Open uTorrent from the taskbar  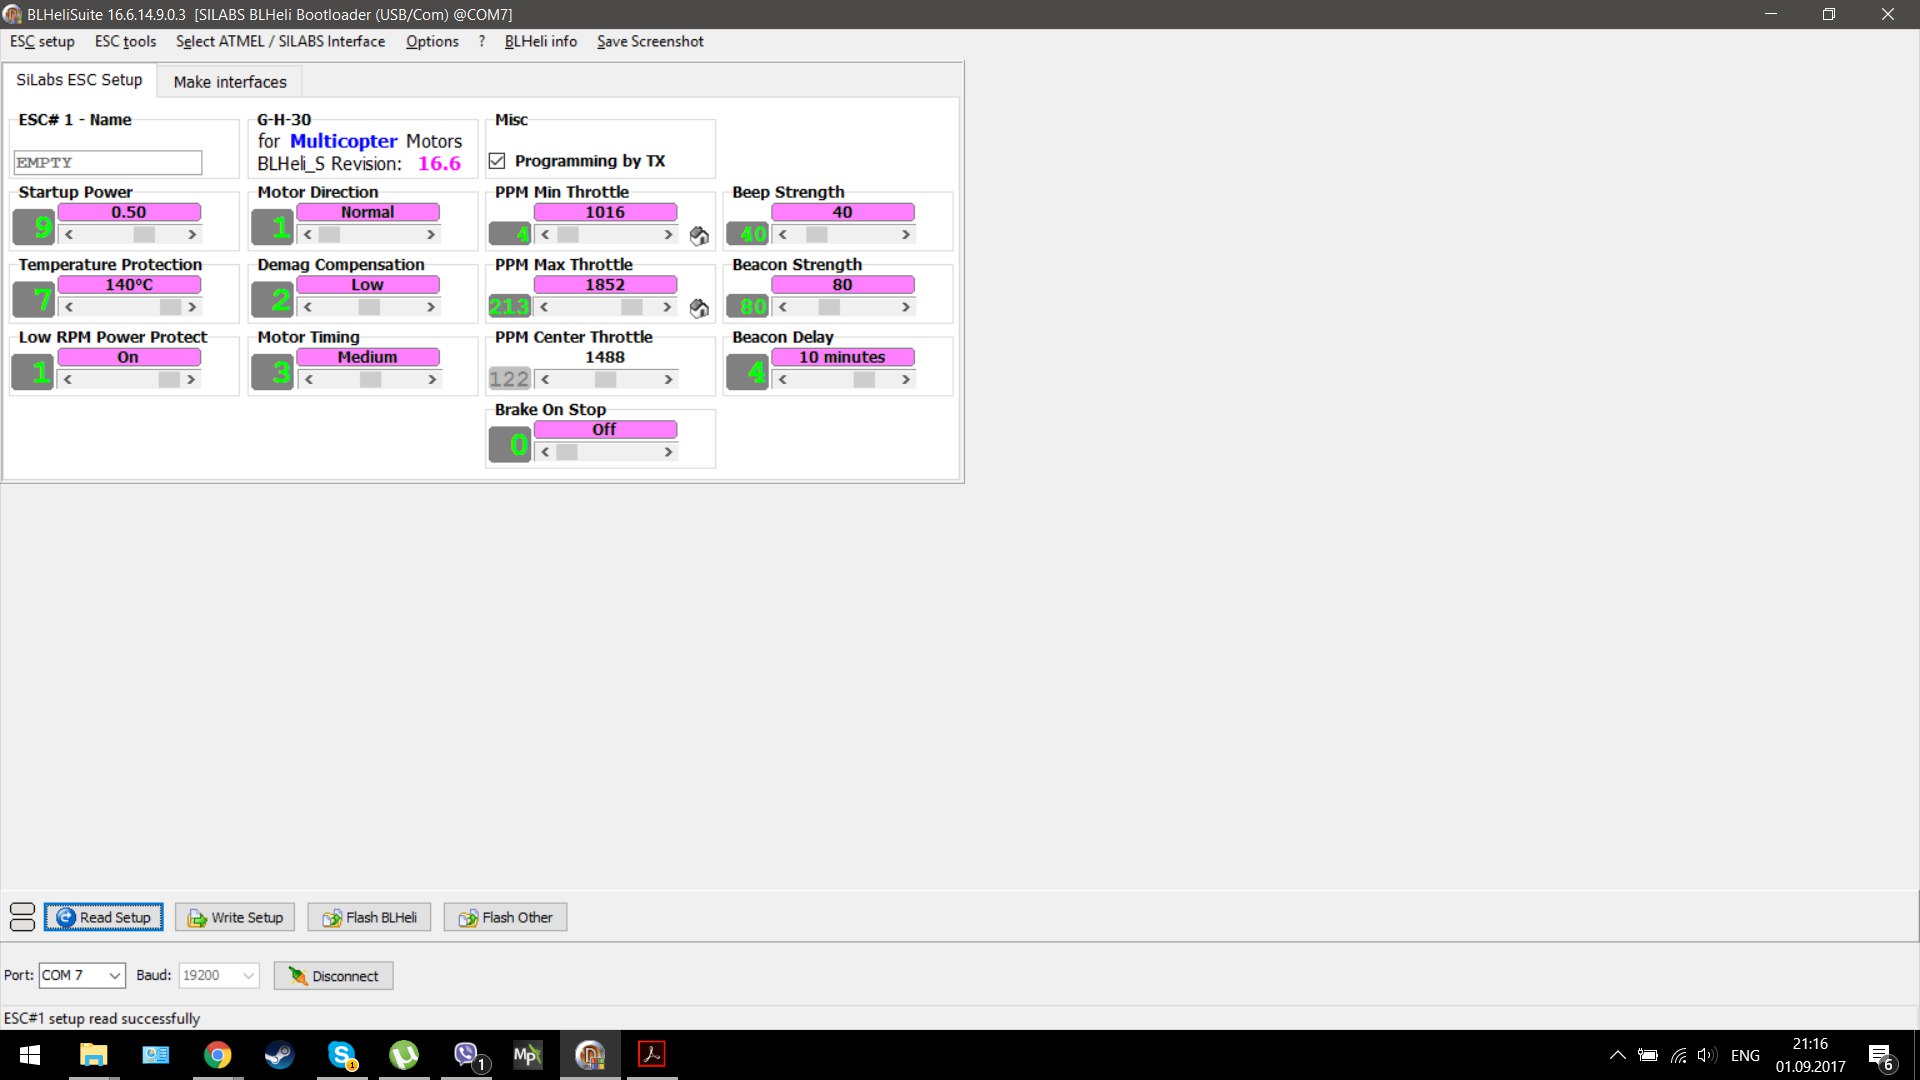coord(404,1055)
